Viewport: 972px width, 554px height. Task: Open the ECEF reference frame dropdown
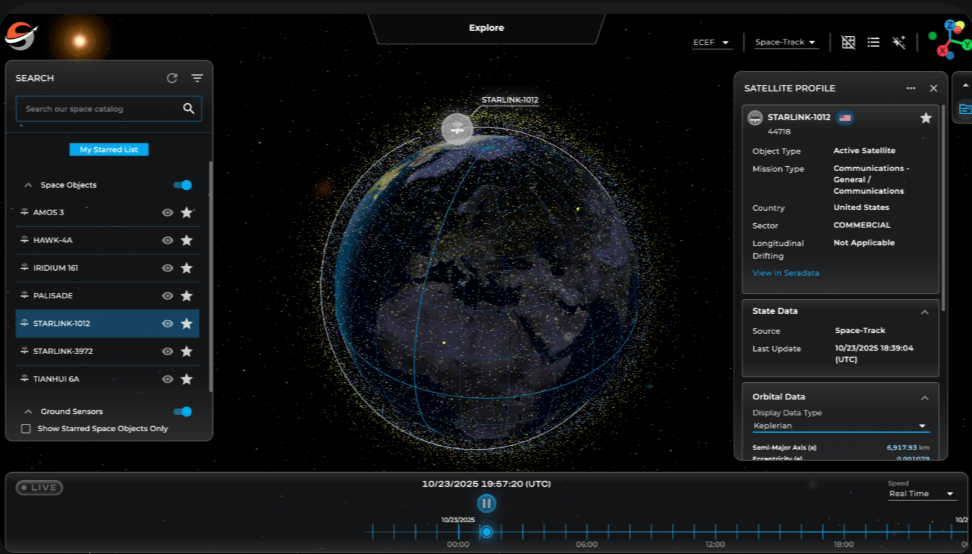pyautogui.click(x=711, y=42)
